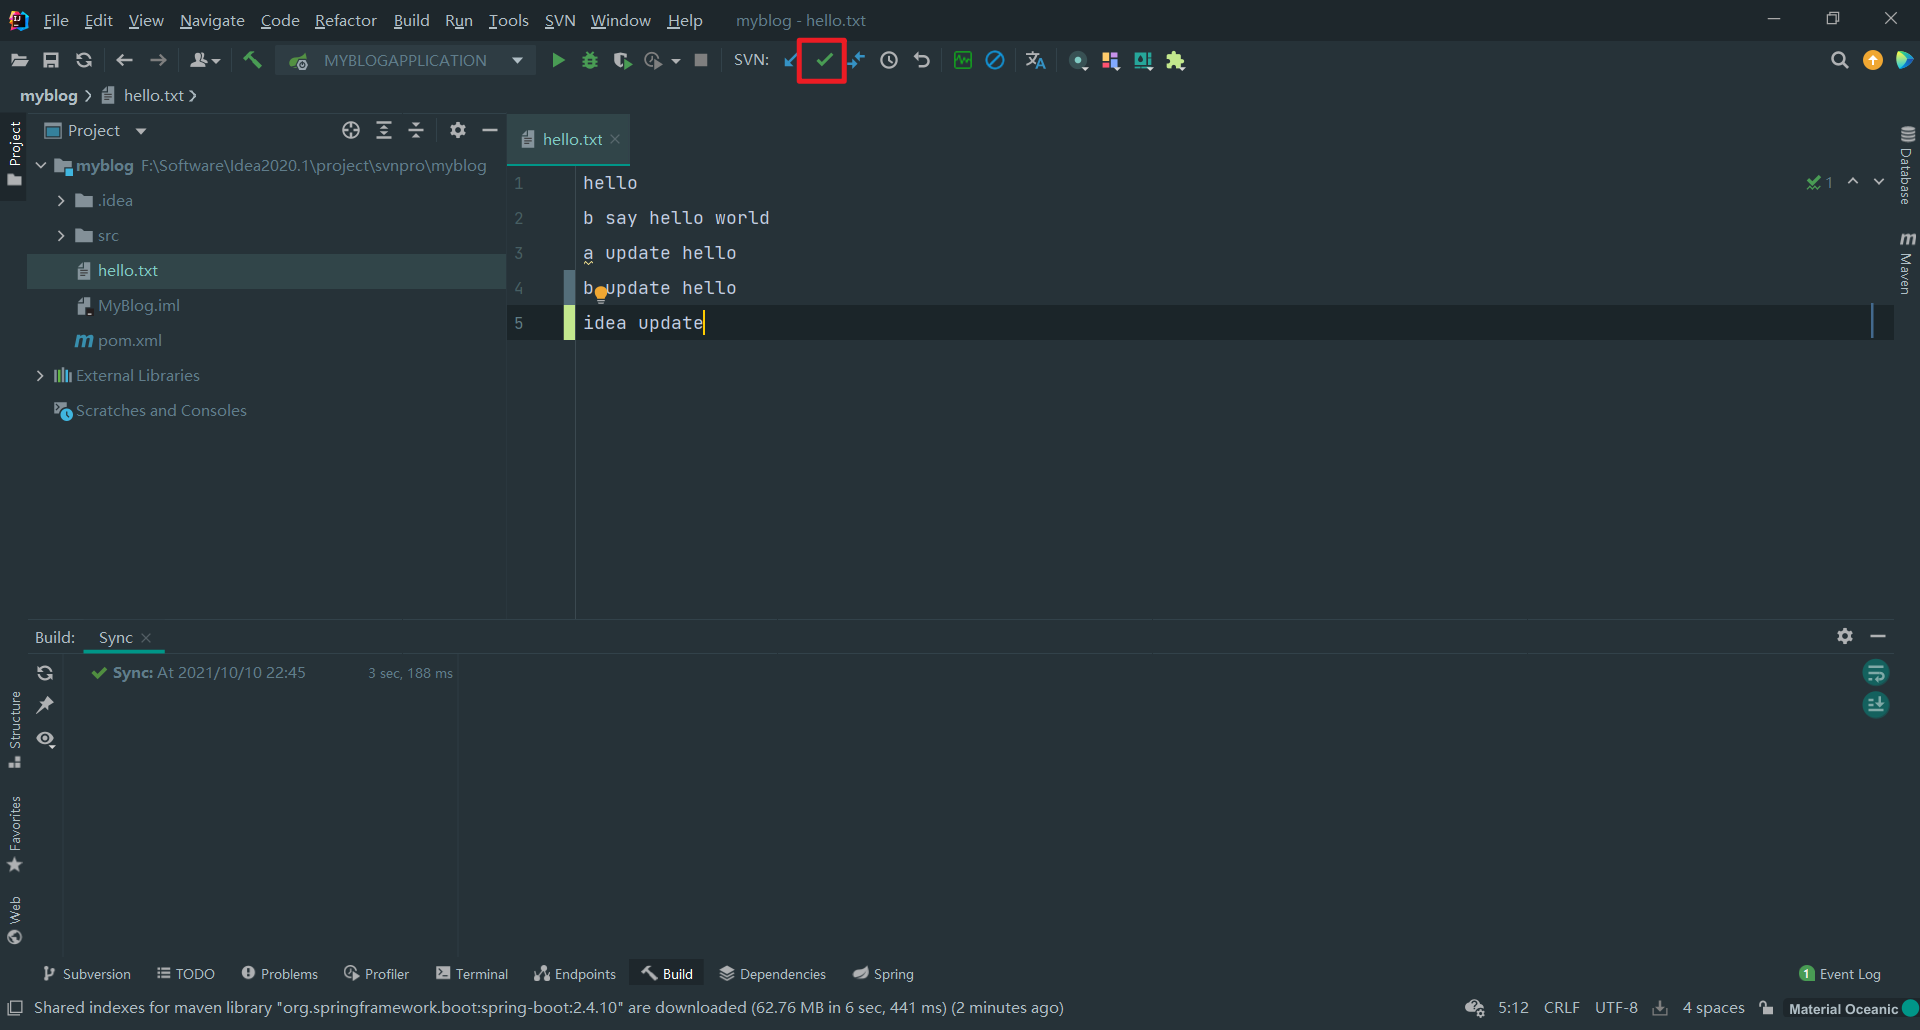Click the orange update arrow icon
Screen dimensions: 1920x1030
pyautogui.click(x=1872, y=61)
